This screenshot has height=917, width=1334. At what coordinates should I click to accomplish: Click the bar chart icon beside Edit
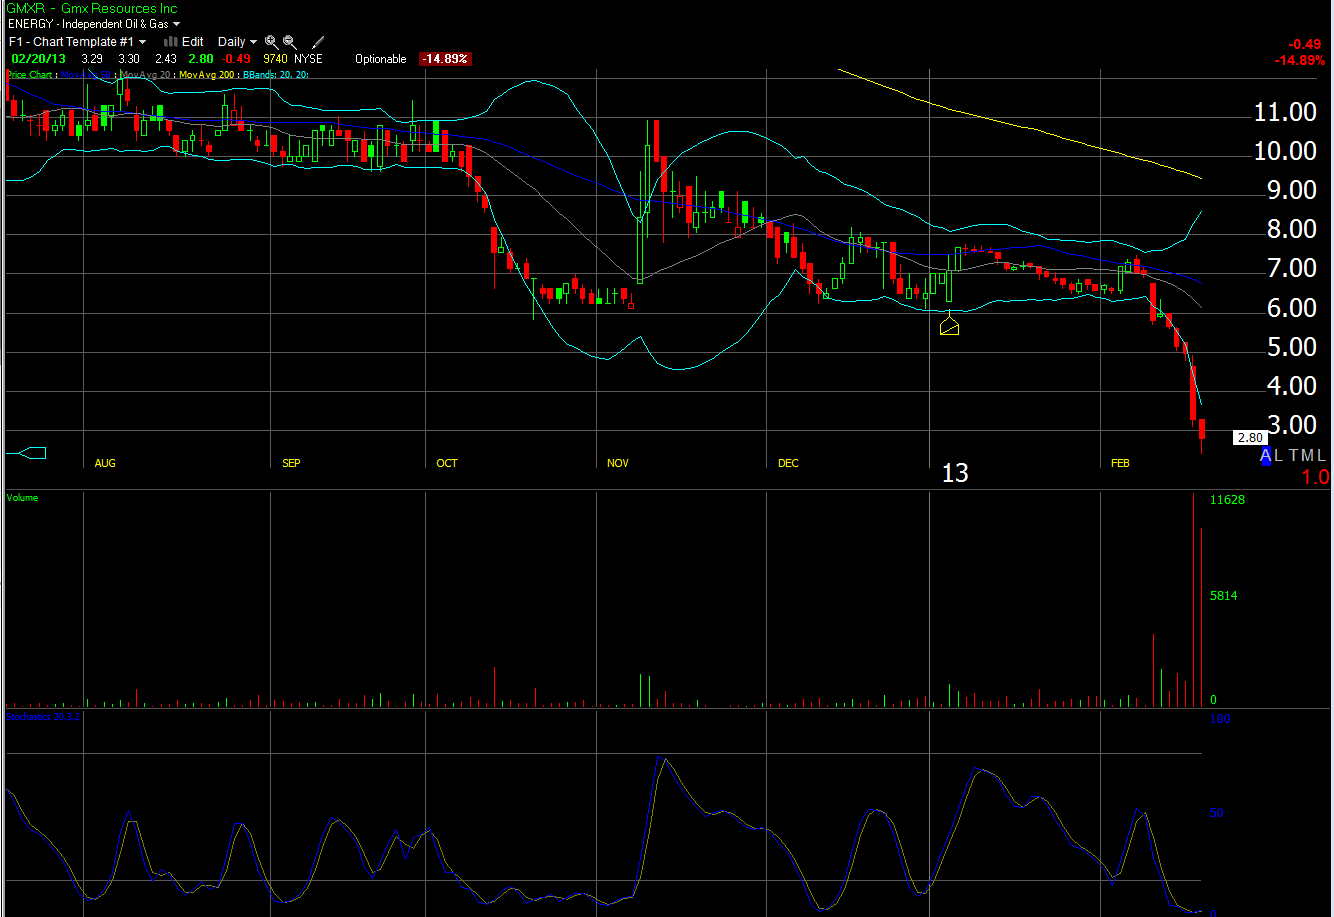170,42
